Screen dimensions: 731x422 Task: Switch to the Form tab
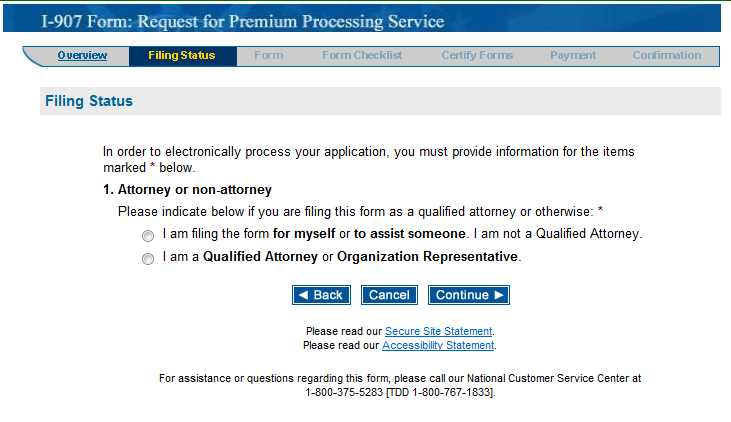[268, 56]
